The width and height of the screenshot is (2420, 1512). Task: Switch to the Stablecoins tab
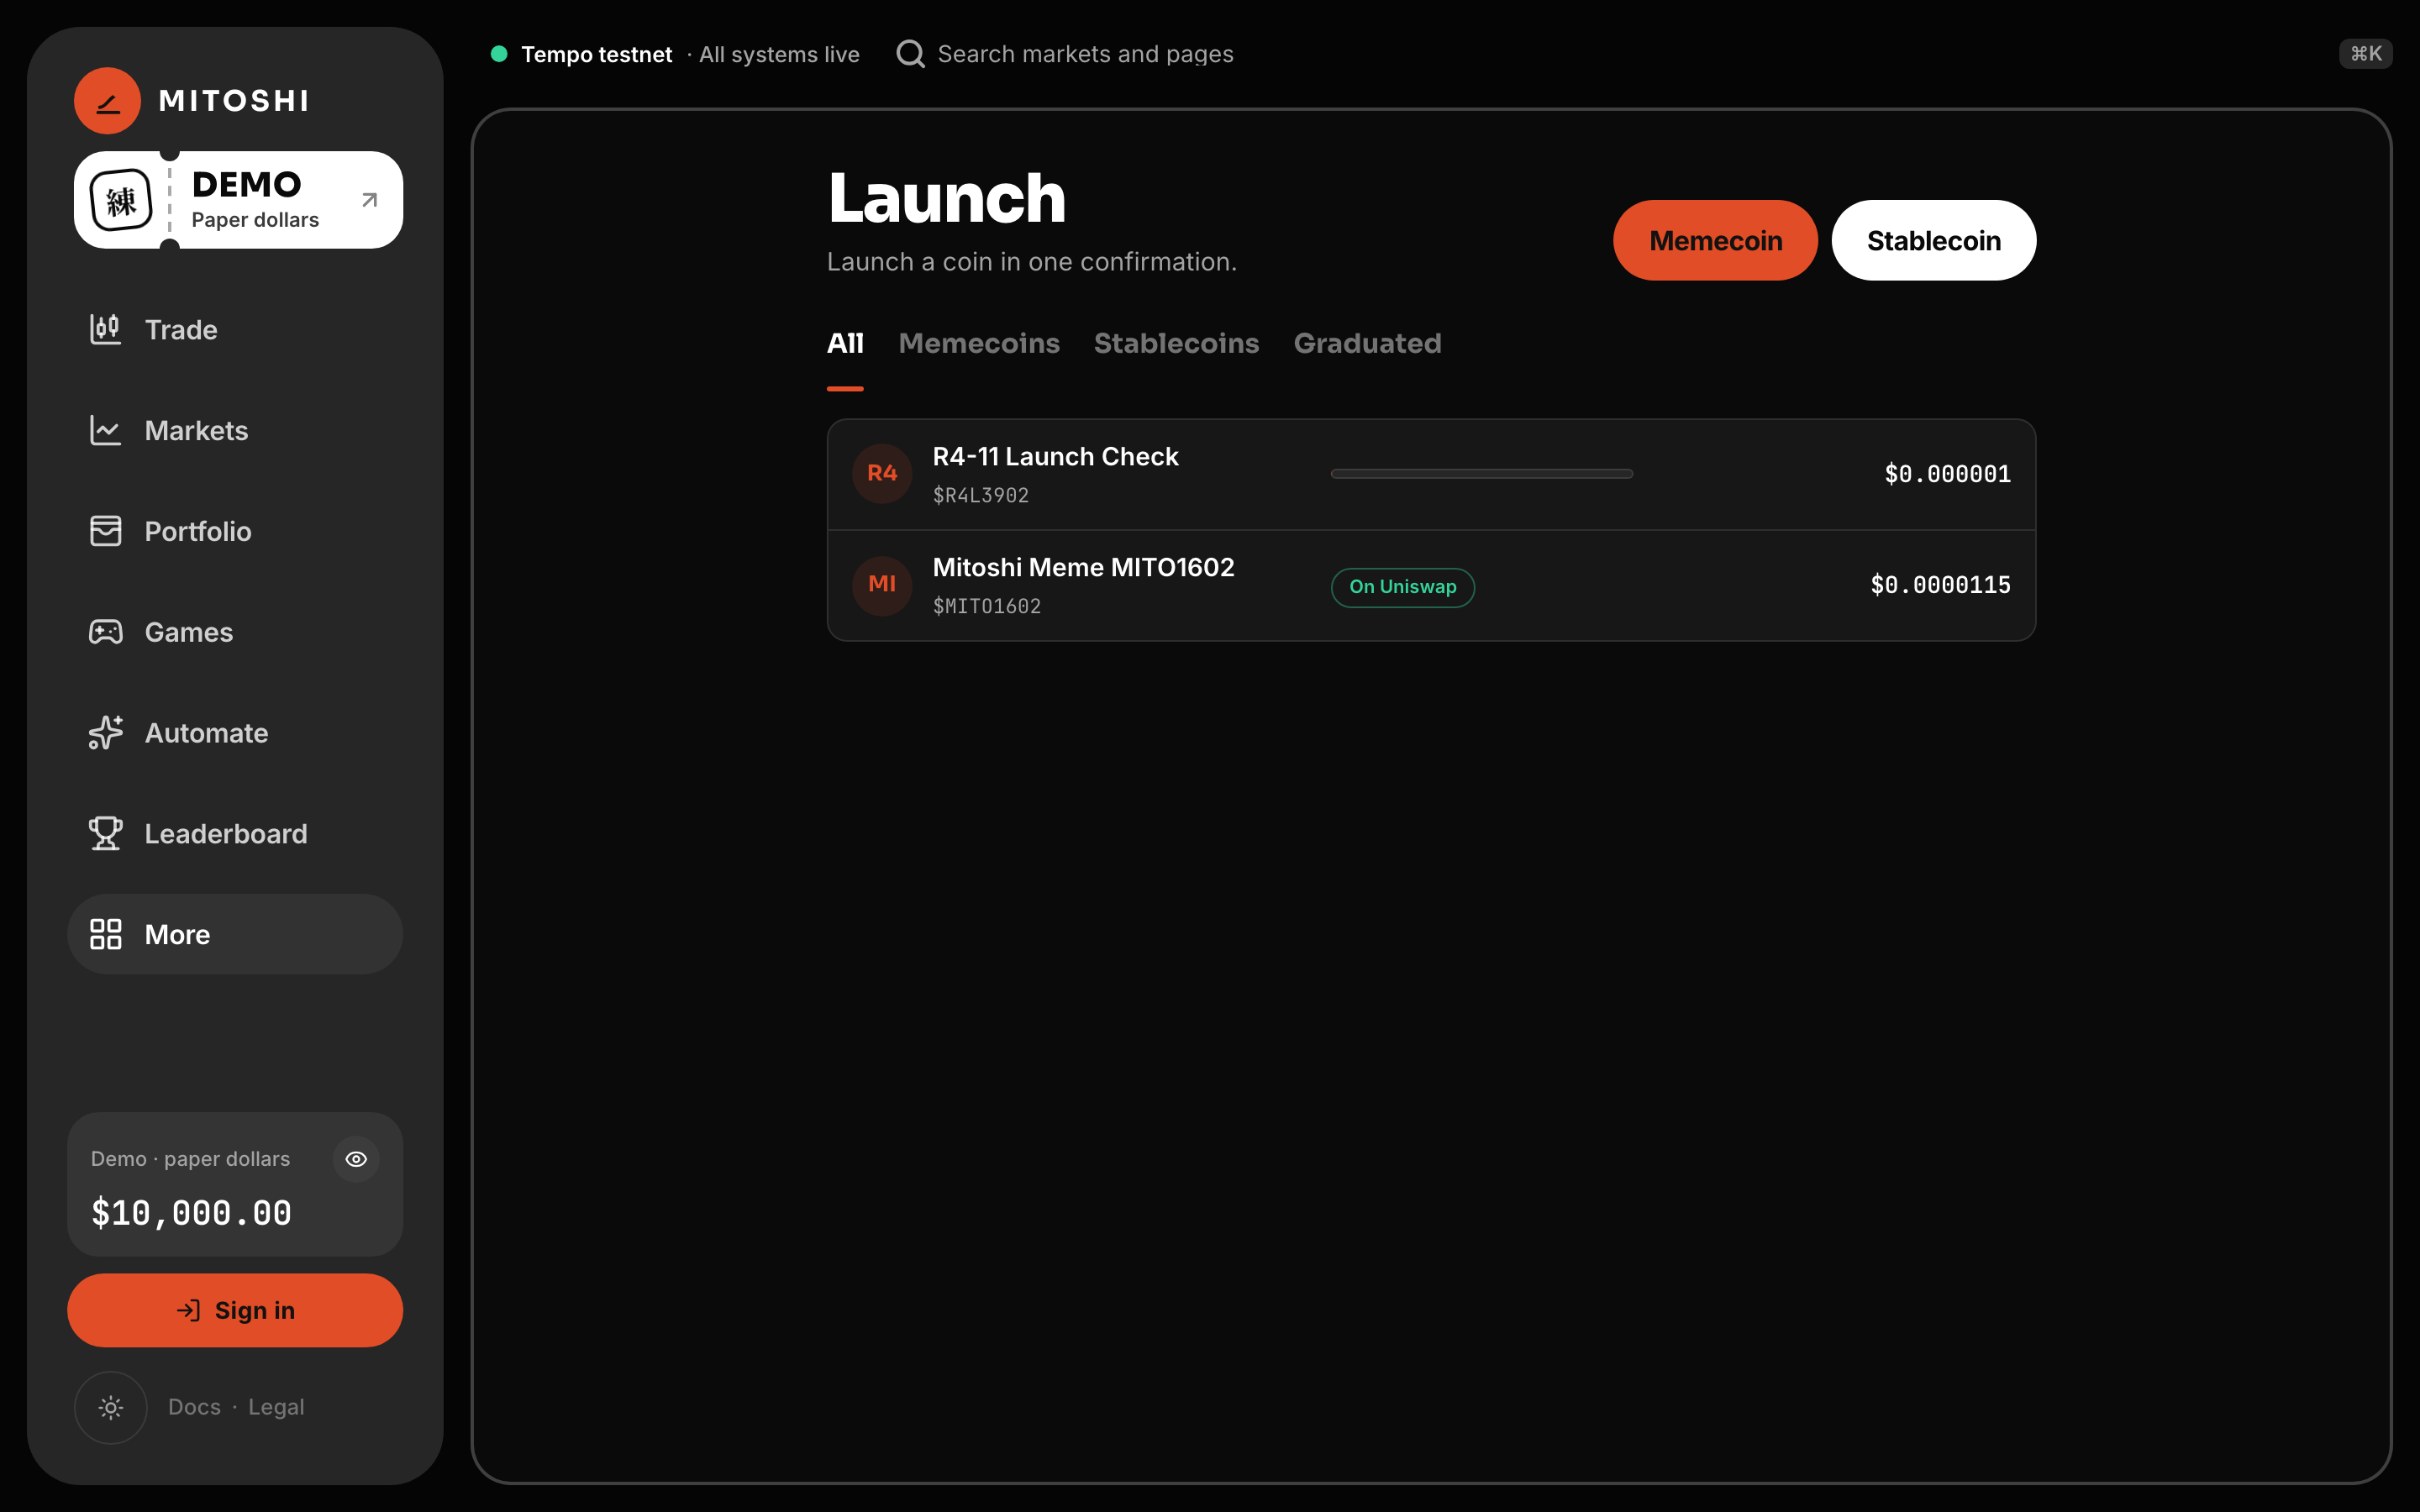click(x=1176, y=344)
